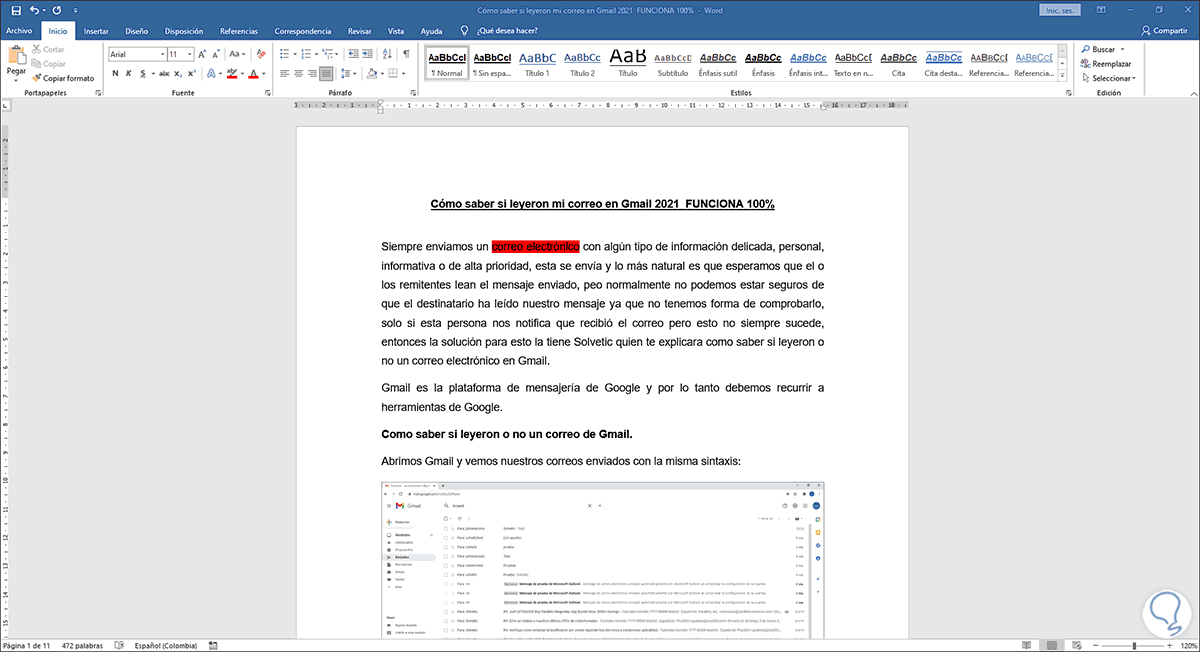Apply the Subtítulo style
The height and width of the screenshot is (652, 1200).
pos(672,62)
